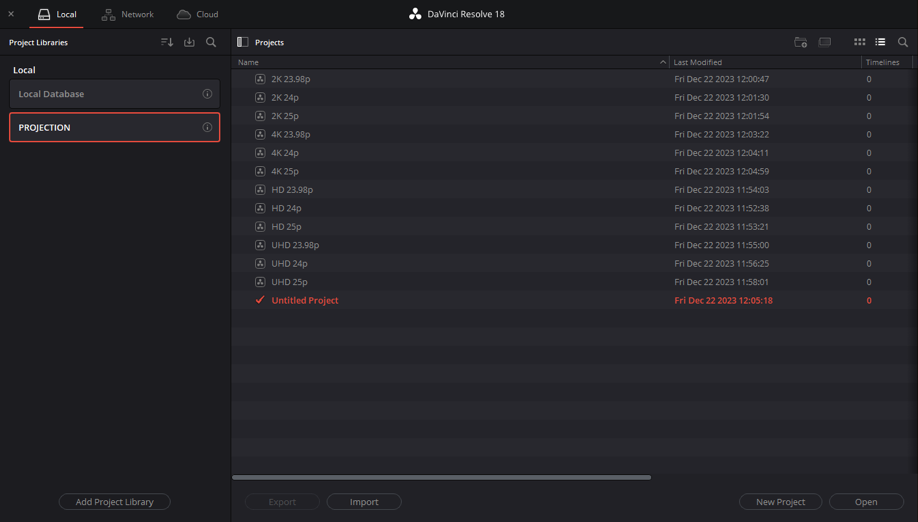Switch to the Cloud tab
Image resolution: width=918 pixels, height=522 pixels.
click(198, 14)
